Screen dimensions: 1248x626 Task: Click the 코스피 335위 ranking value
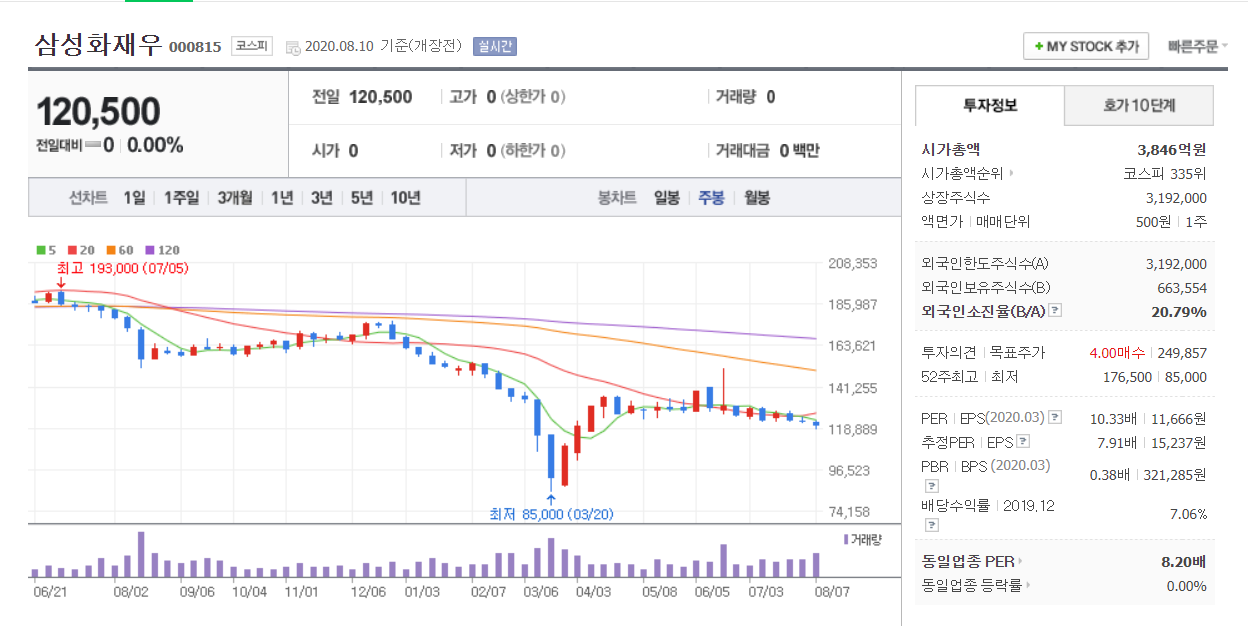pos(1165,173)
